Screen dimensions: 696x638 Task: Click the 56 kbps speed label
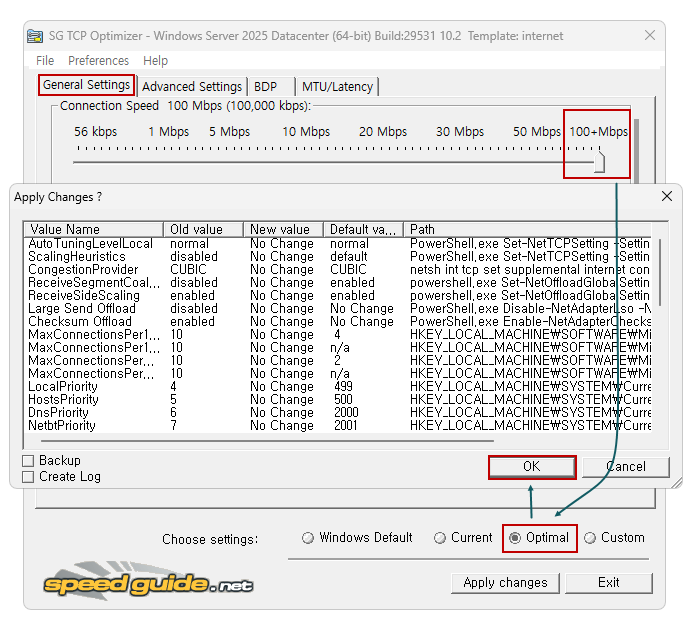pos(95,132)
